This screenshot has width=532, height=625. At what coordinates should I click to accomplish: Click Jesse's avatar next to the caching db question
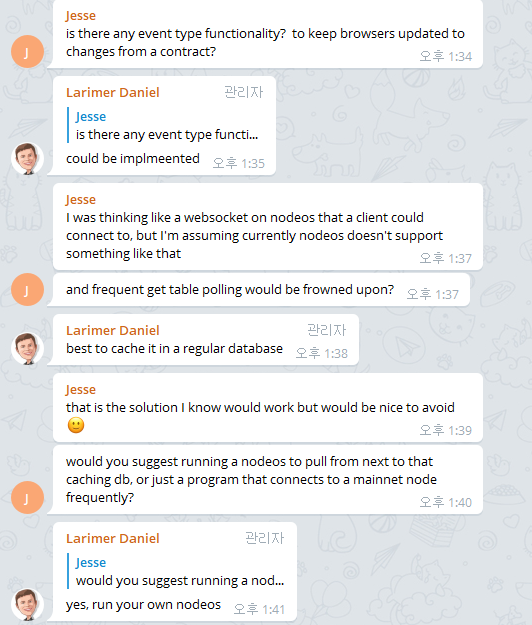(27, 497)
